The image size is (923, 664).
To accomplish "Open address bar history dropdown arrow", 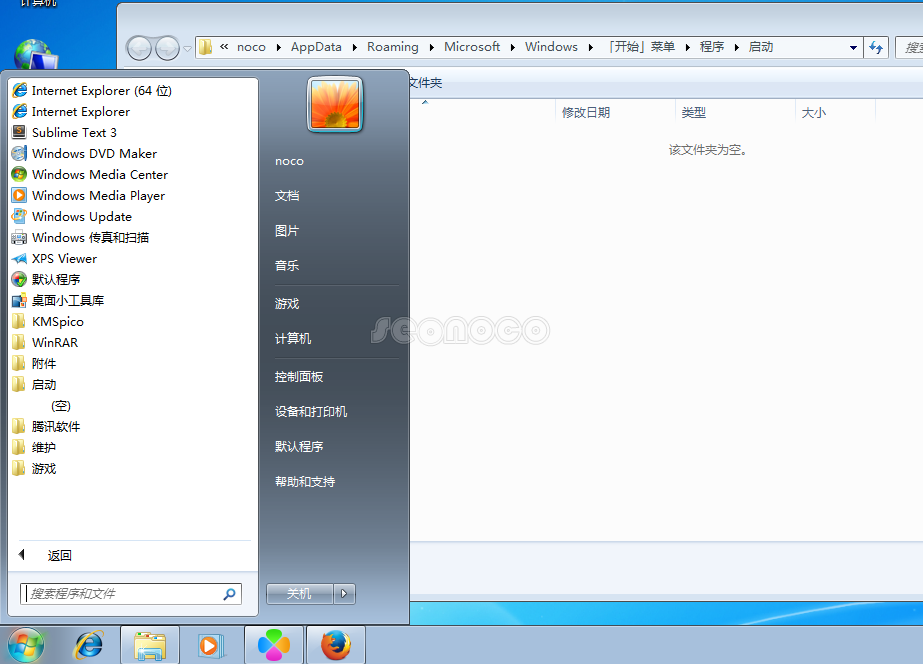I will pyautogui.click(x=853, y=47).
